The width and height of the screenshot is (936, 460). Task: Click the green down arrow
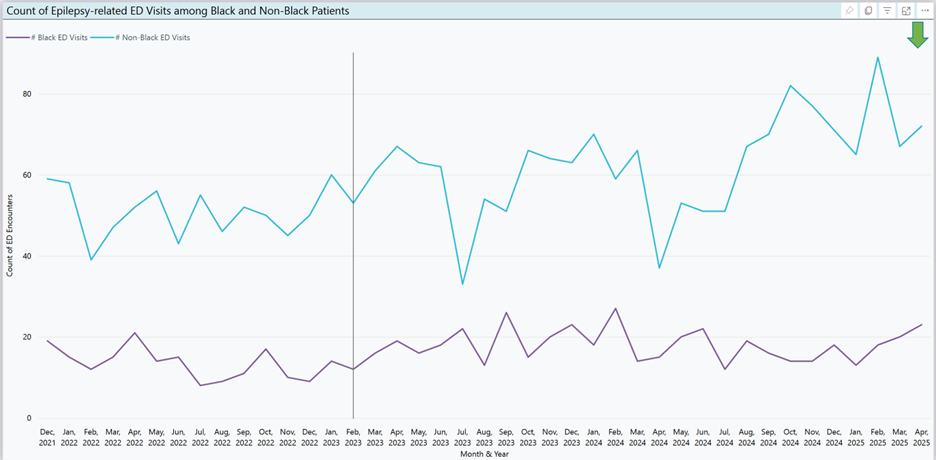tap(917, 35)
